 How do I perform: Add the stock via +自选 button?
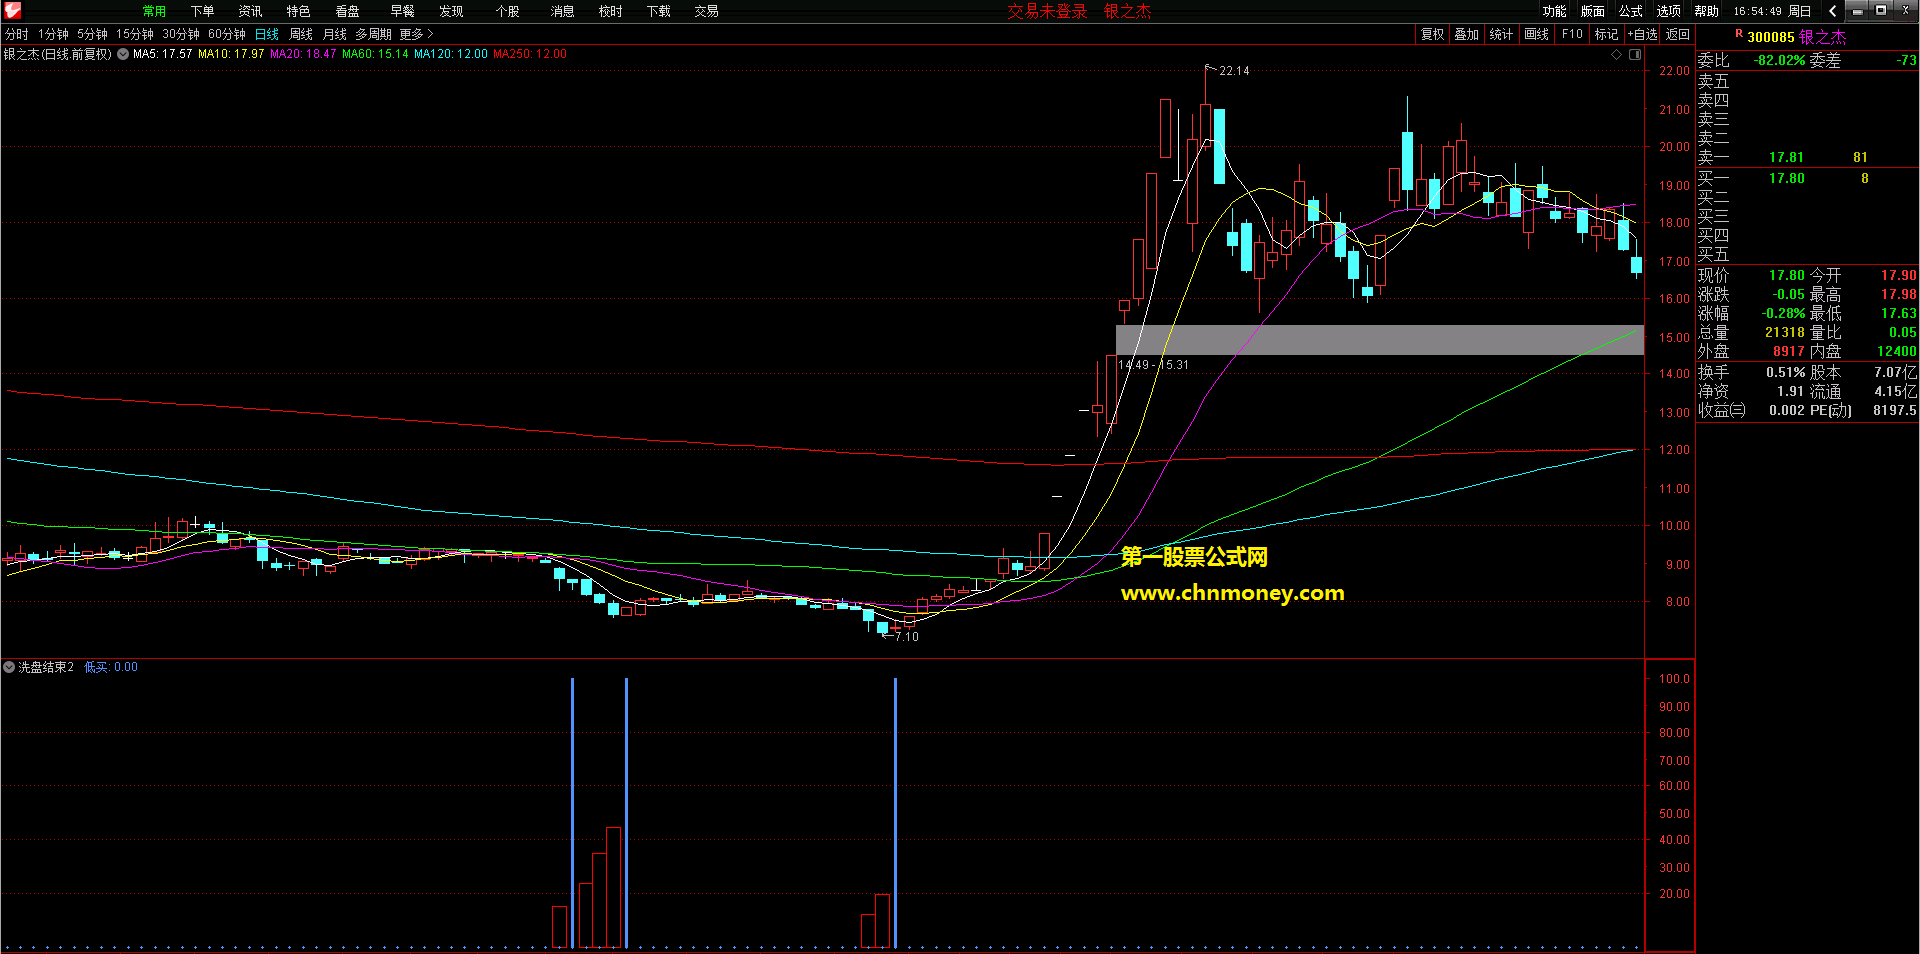point(1642,34)
